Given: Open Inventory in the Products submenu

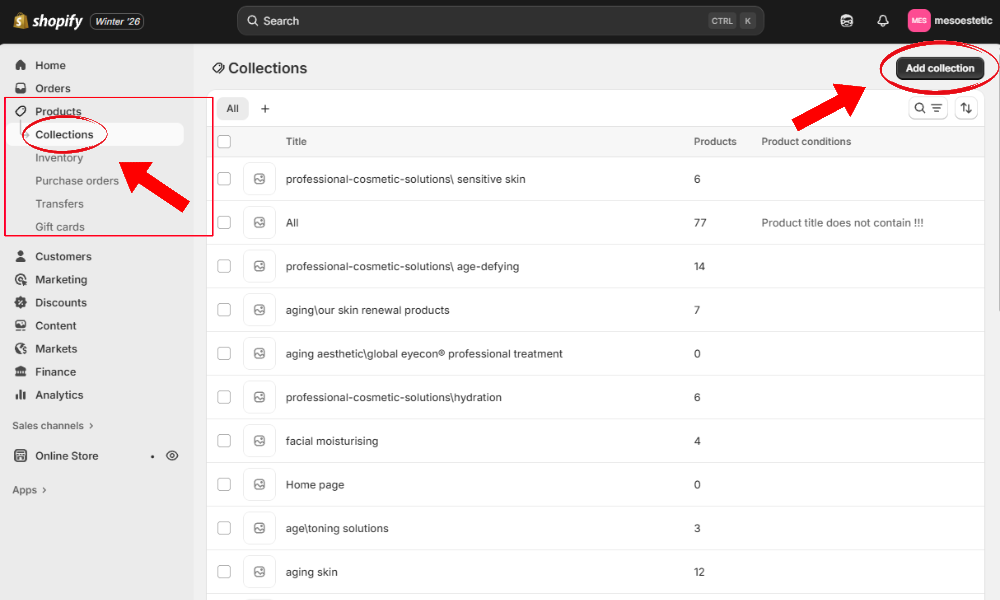Looking at the screenshot, I should [59, 158].
